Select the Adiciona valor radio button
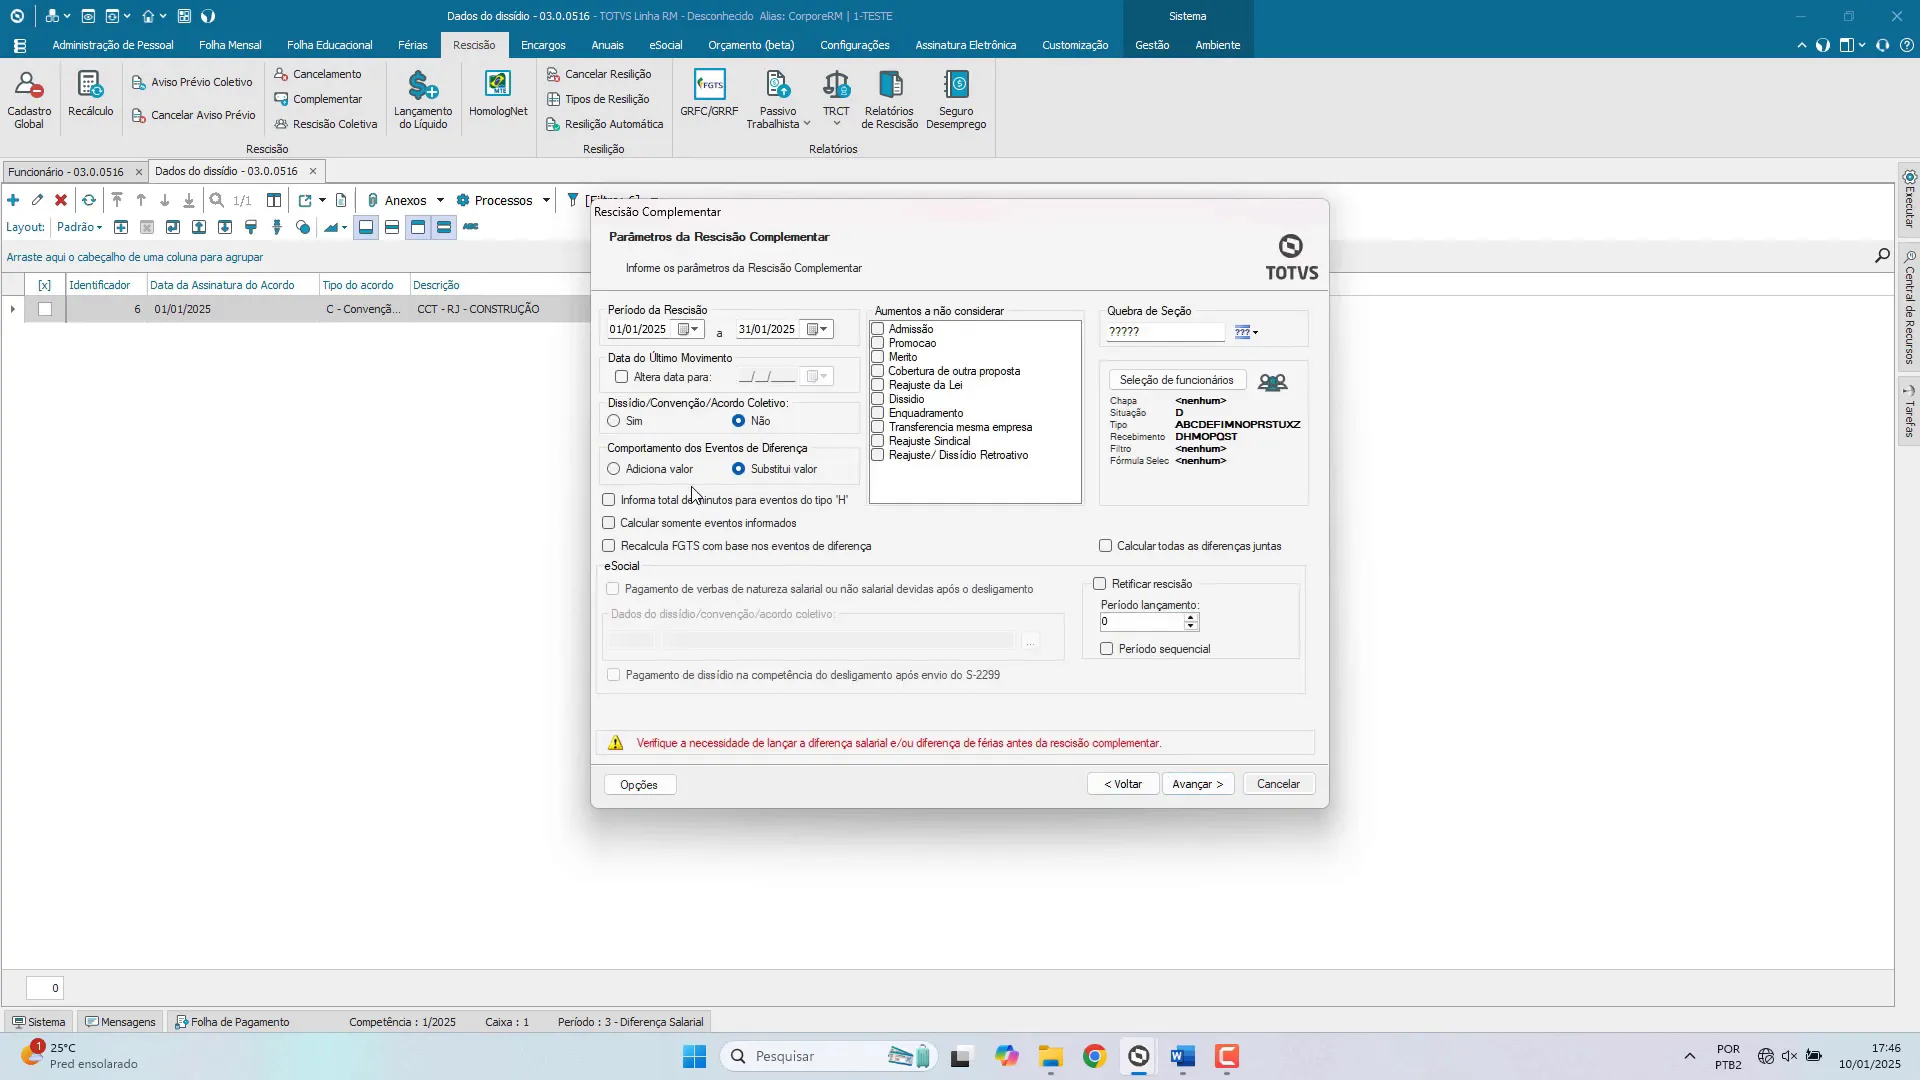 614,469
